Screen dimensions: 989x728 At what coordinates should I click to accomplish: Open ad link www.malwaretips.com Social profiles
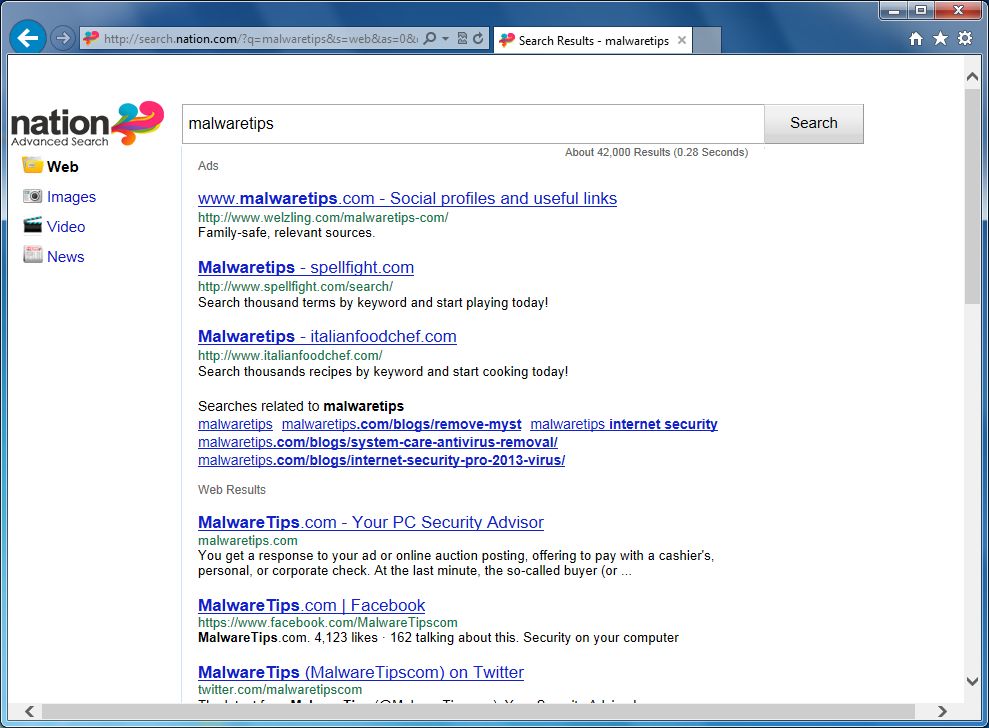[407, 198]
